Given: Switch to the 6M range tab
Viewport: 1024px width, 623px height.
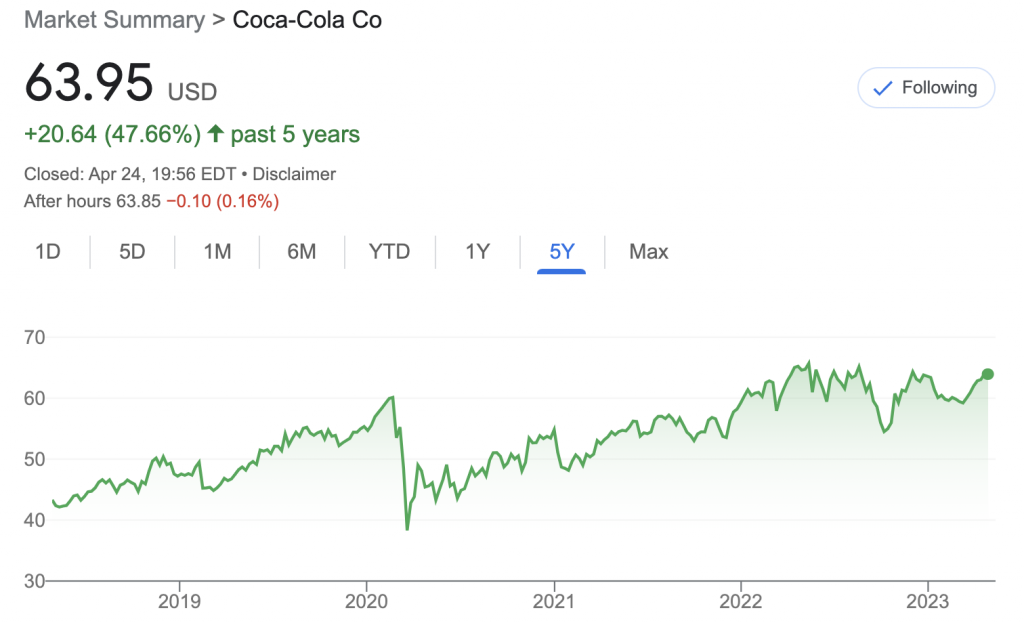Looking at the screenshot, I should (x=301, y=251).
